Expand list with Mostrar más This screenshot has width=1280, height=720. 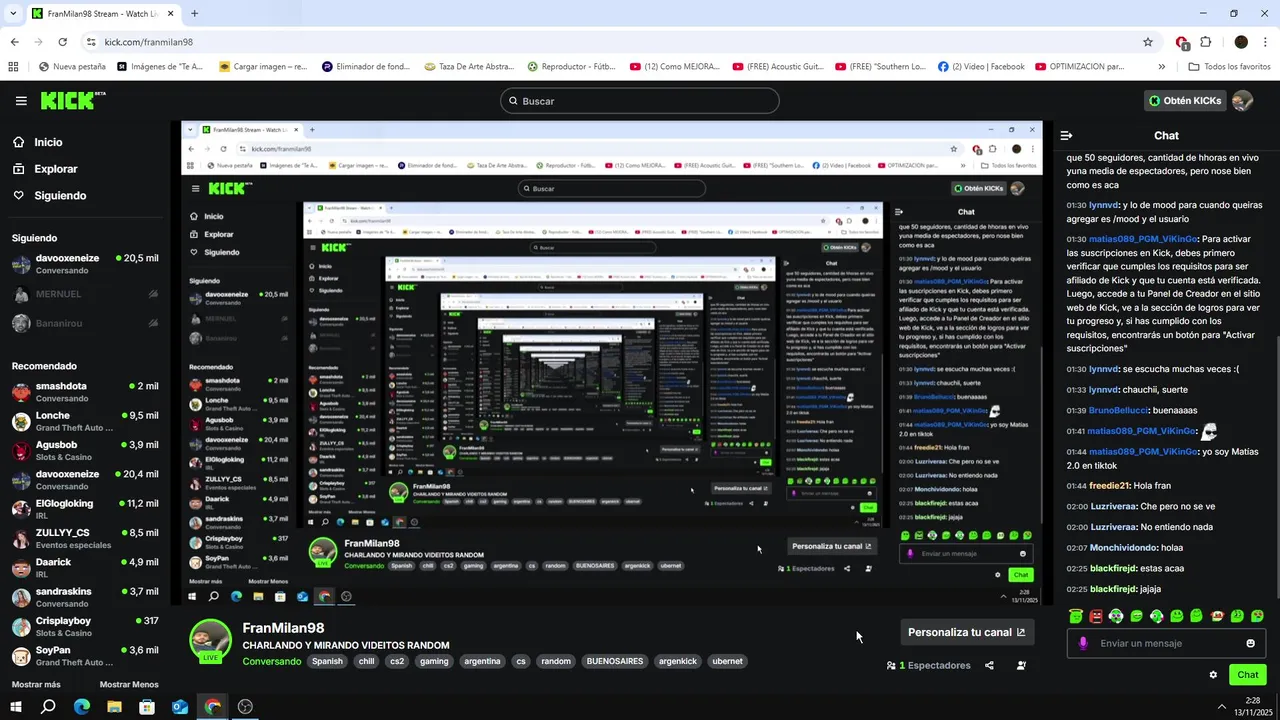tap(36, 685)
